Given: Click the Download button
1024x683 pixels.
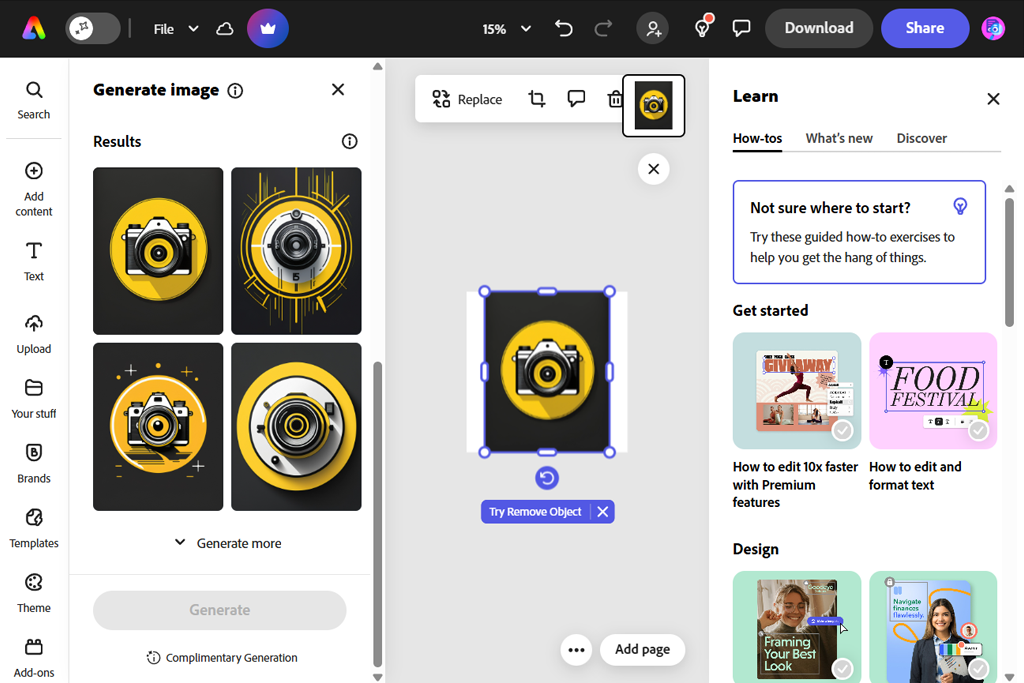Looking at the screenshot, I should (x=819, y=28).
